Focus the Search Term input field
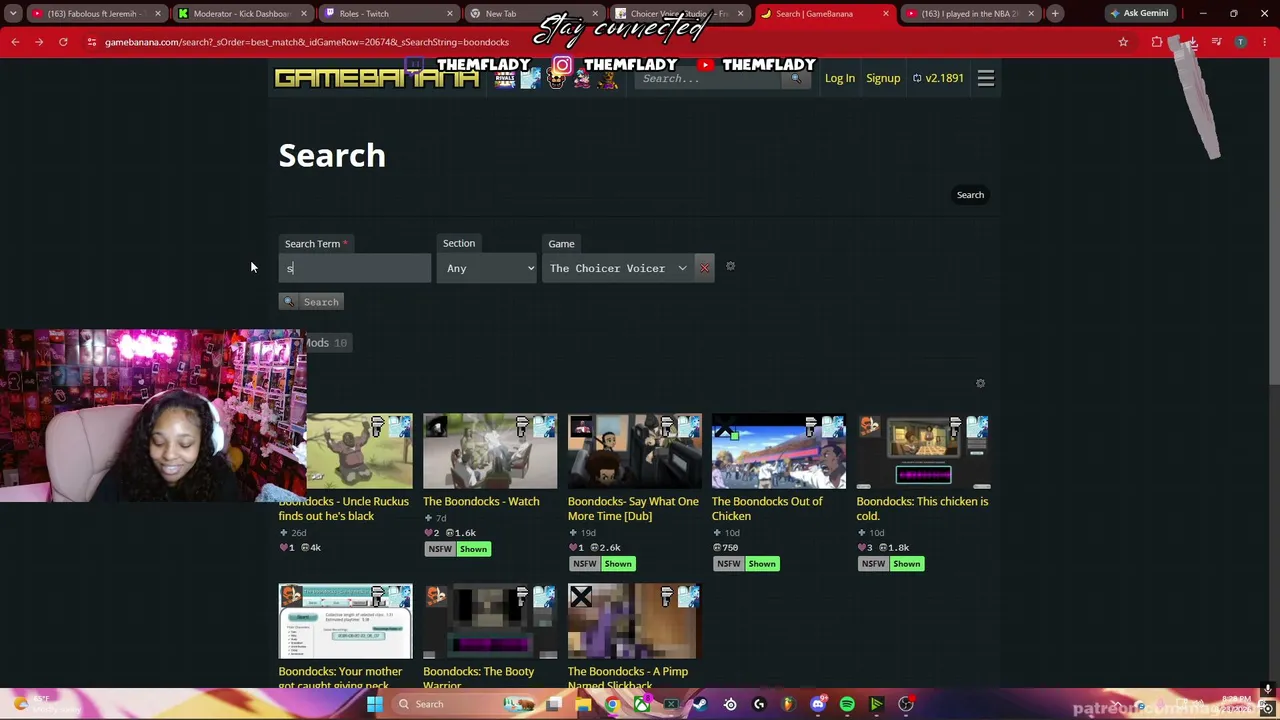 [355, 268]
